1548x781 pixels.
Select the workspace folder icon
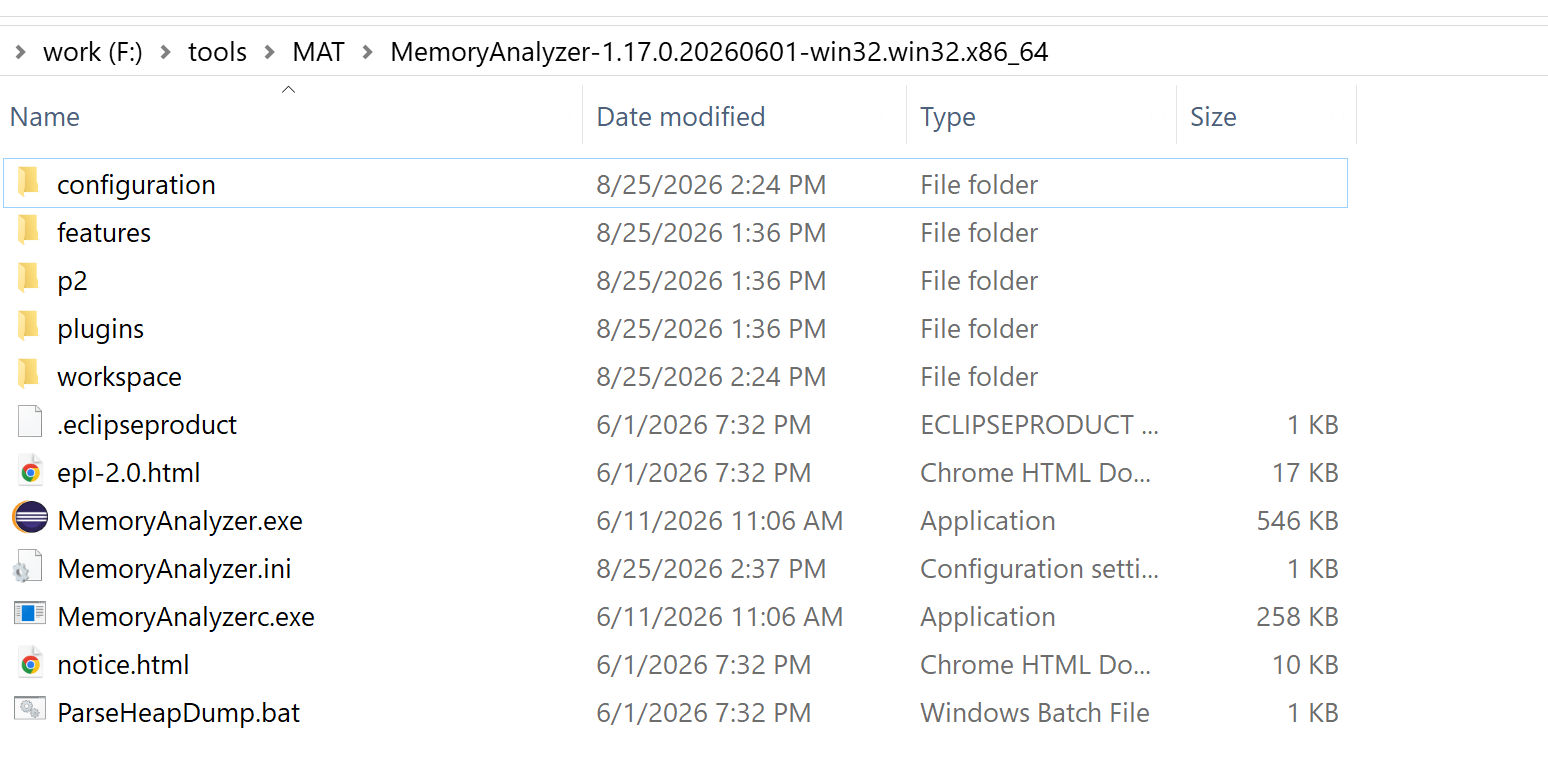(x=28, y=374)
